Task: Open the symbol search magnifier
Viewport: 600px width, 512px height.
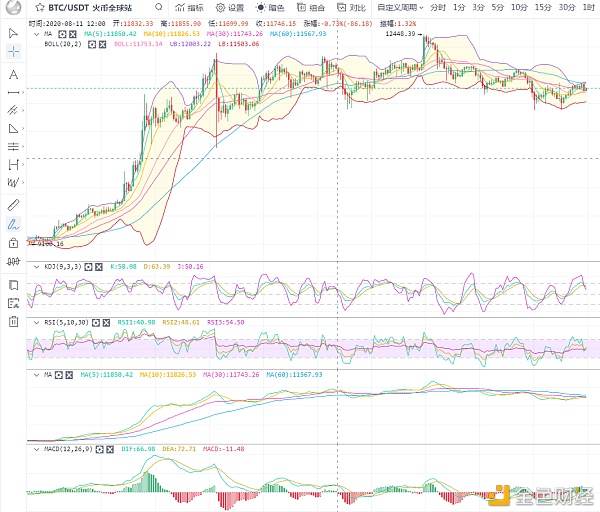Action: click(159, 7)
